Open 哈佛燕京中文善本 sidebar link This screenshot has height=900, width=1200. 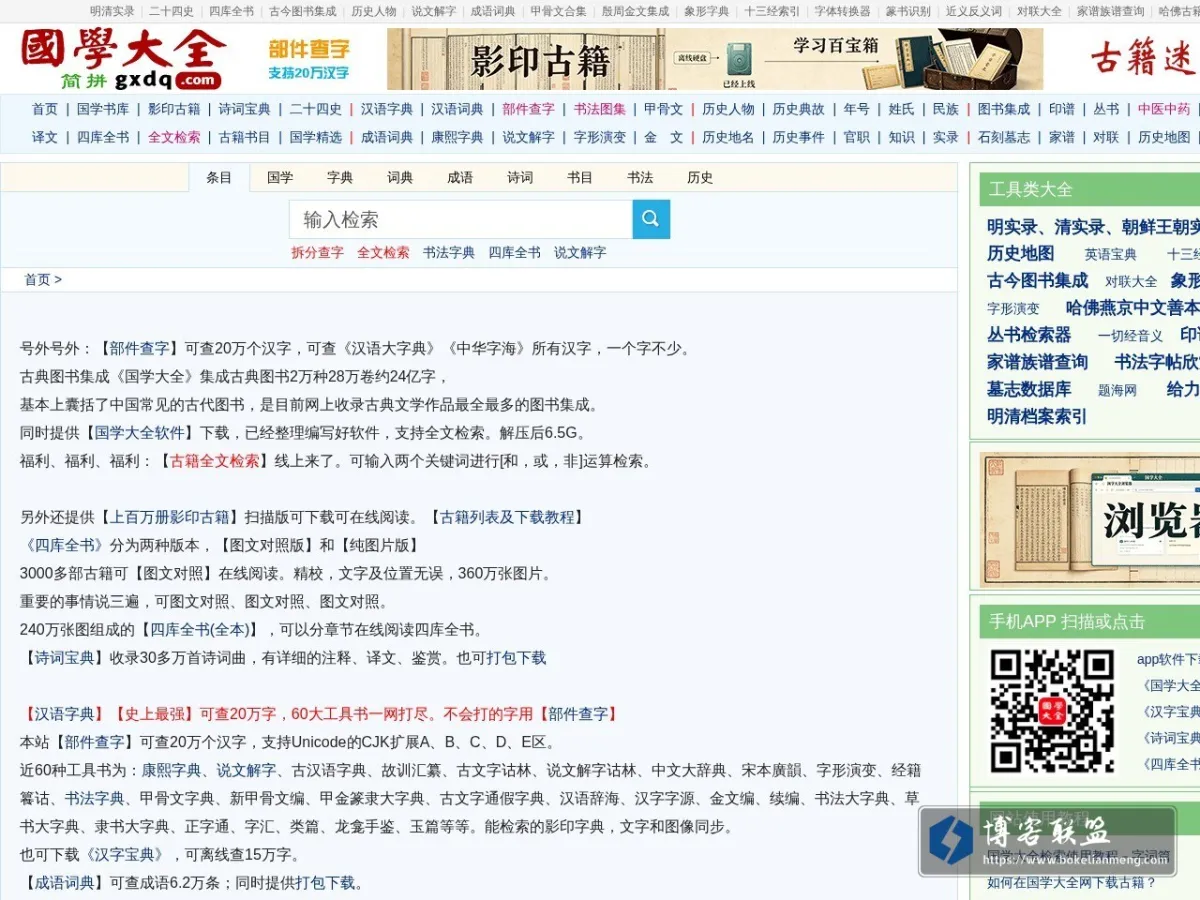pos(1132,308)
